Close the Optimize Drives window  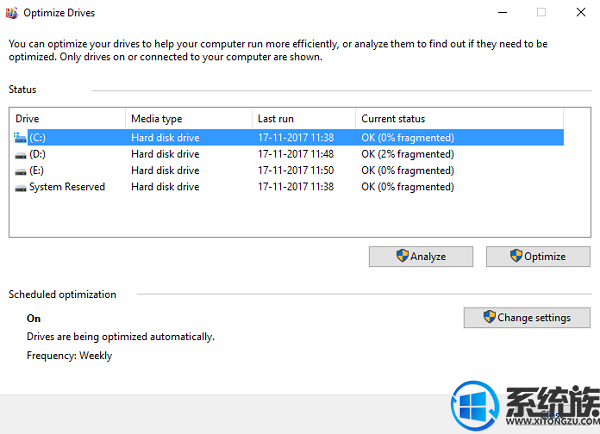coord(581,13)
